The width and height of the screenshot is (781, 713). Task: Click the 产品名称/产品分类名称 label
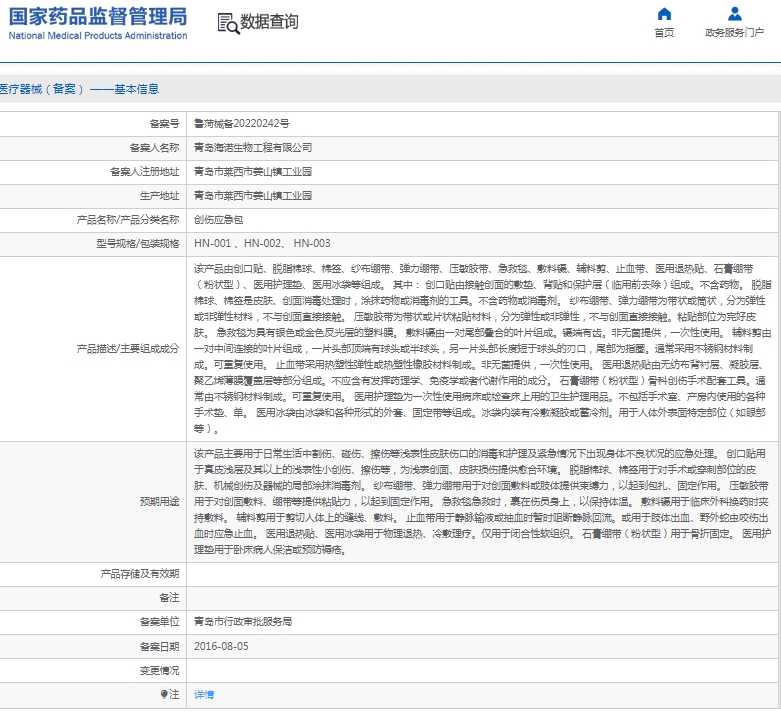click(128, 219)
